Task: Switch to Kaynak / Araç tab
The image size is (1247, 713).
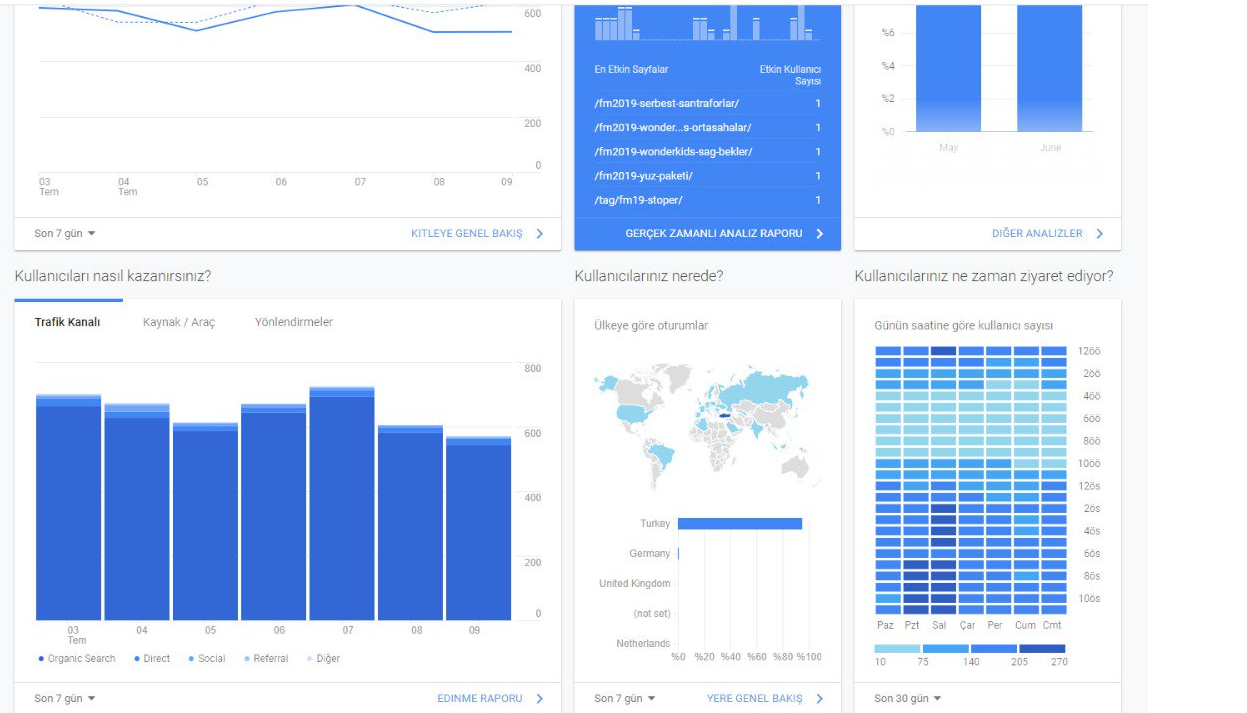Action: click(x=179, y=322)
